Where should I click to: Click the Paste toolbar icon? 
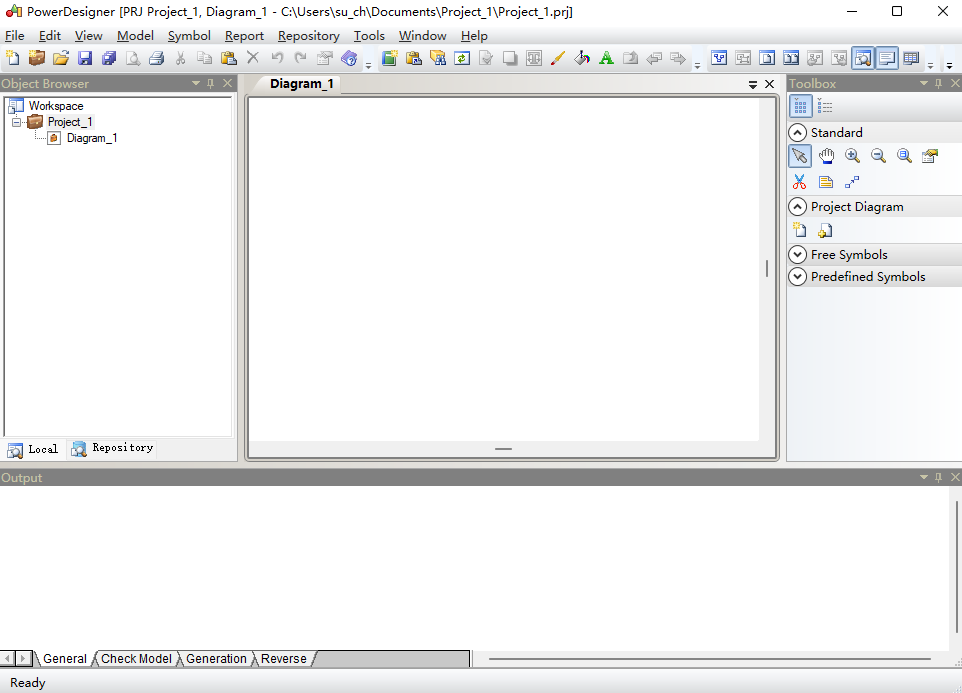point(228,58)
